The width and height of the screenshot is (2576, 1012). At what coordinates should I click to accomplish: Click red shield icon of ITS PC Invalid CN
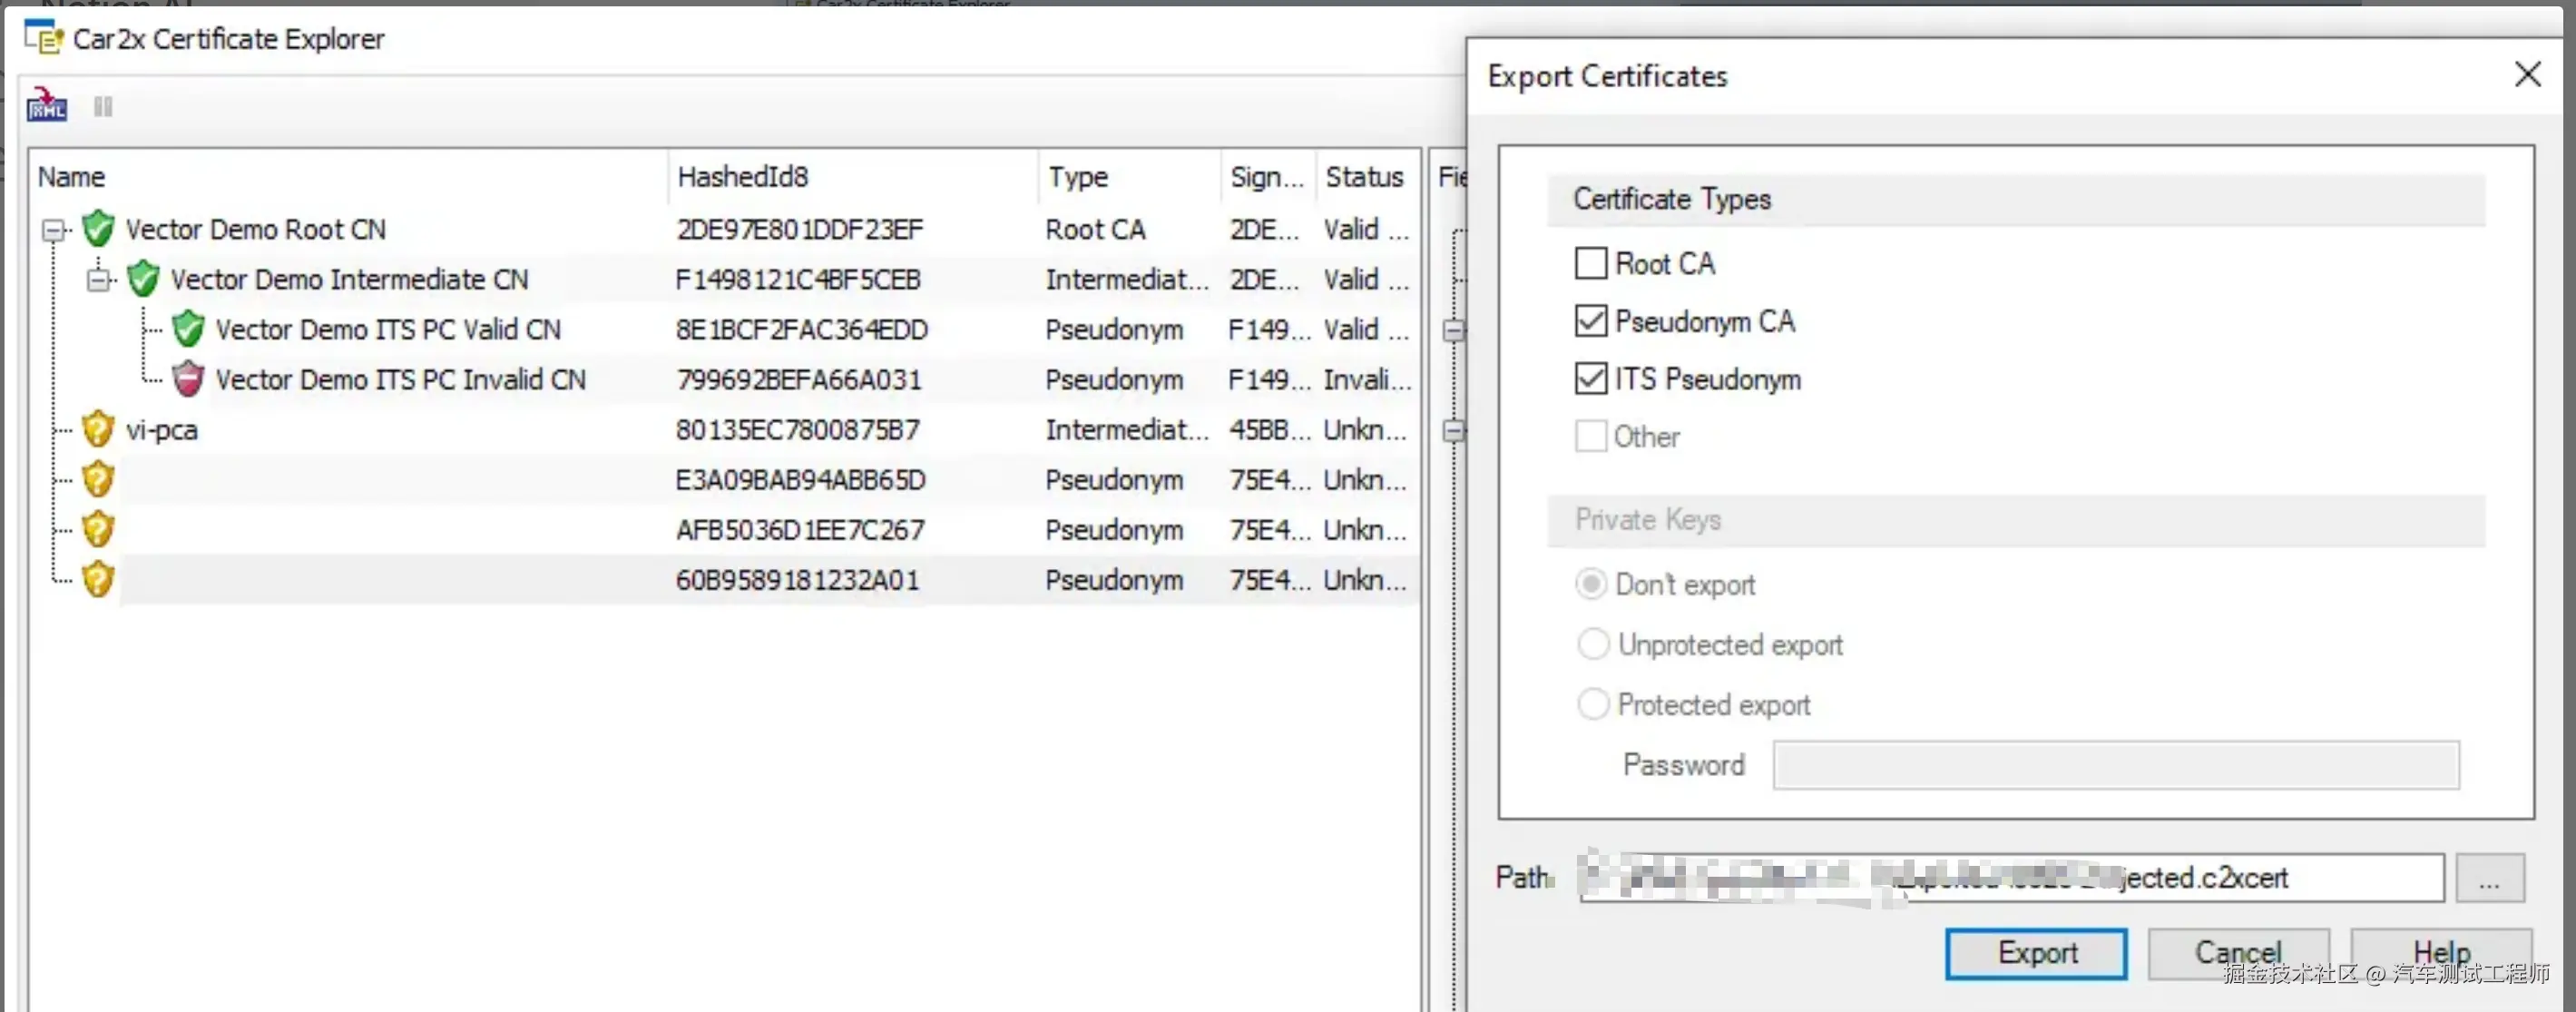click(188, 379)
